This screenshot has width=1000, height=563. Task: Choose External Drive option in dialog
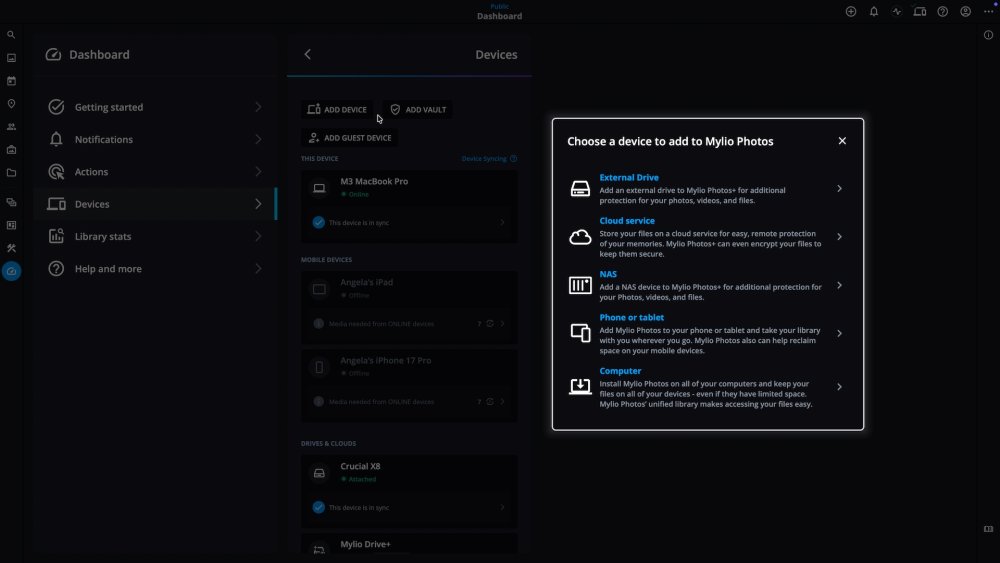coord(707,189)
